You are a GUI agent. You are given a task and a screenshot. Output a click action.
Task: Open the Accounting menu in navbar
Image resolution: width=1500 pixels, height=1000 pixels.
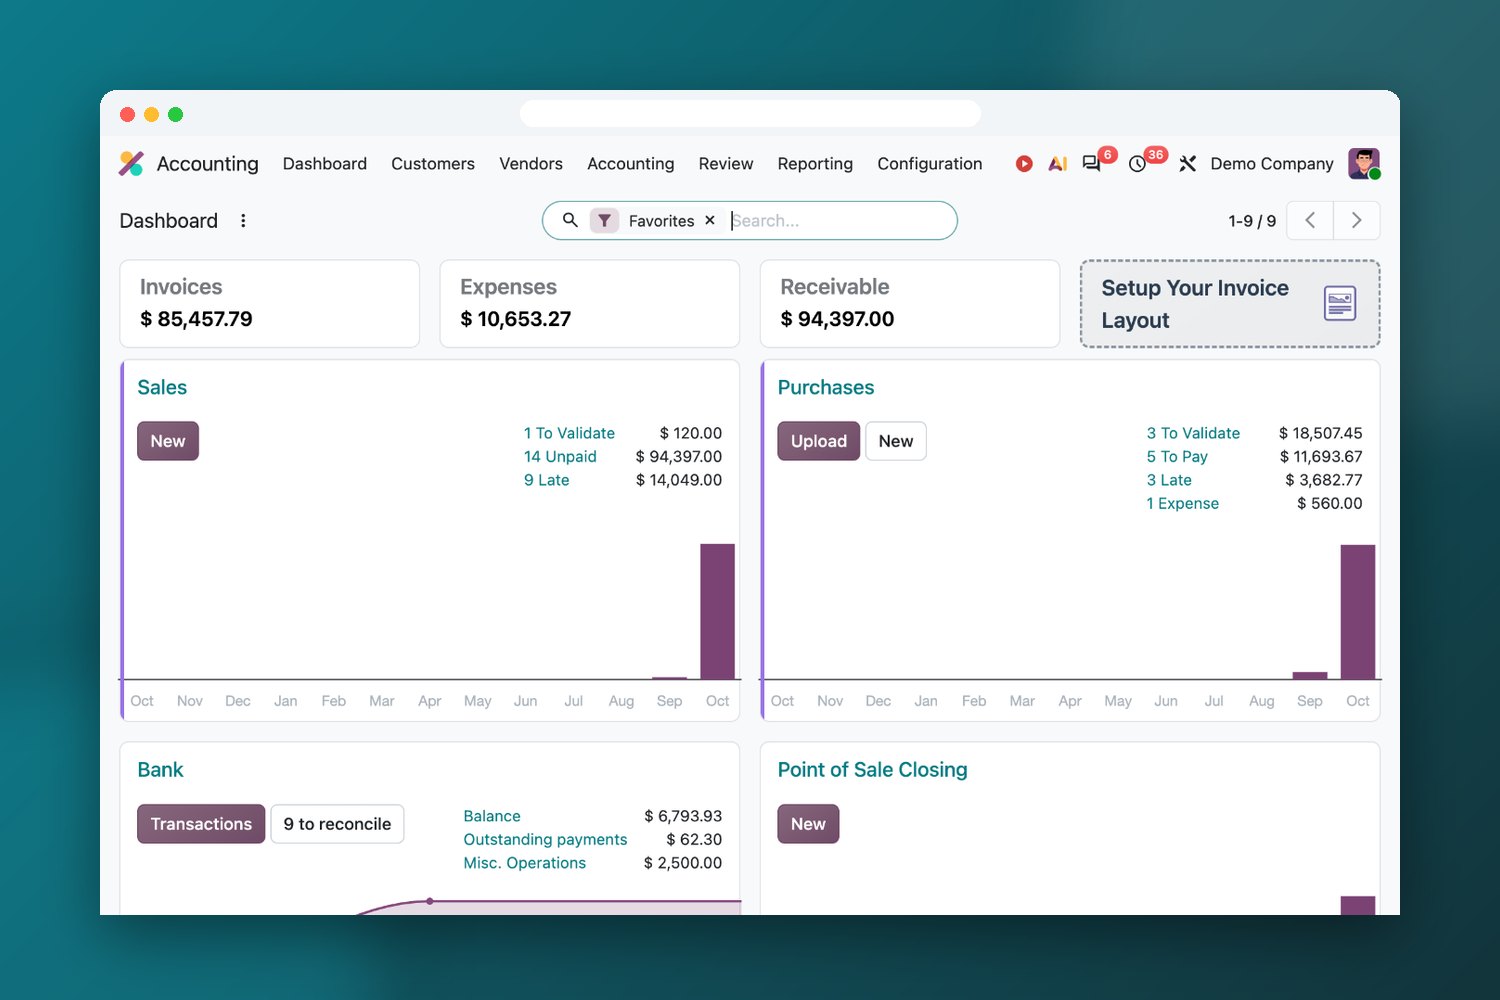pos(631,163)
